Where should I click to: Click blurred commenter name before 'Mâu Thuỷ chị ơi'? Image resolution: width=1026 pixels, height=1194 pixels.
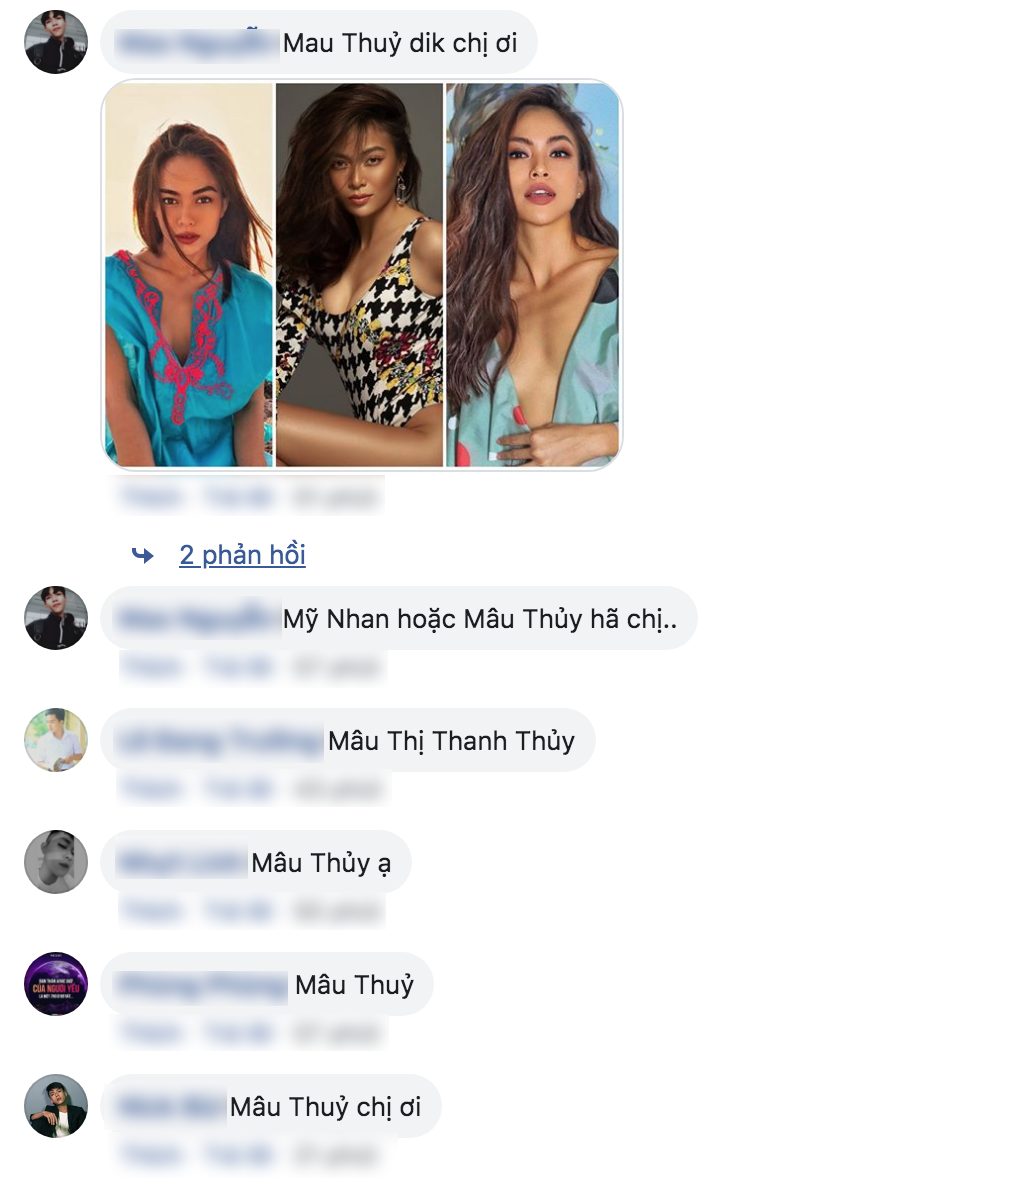pos(171,1106)
